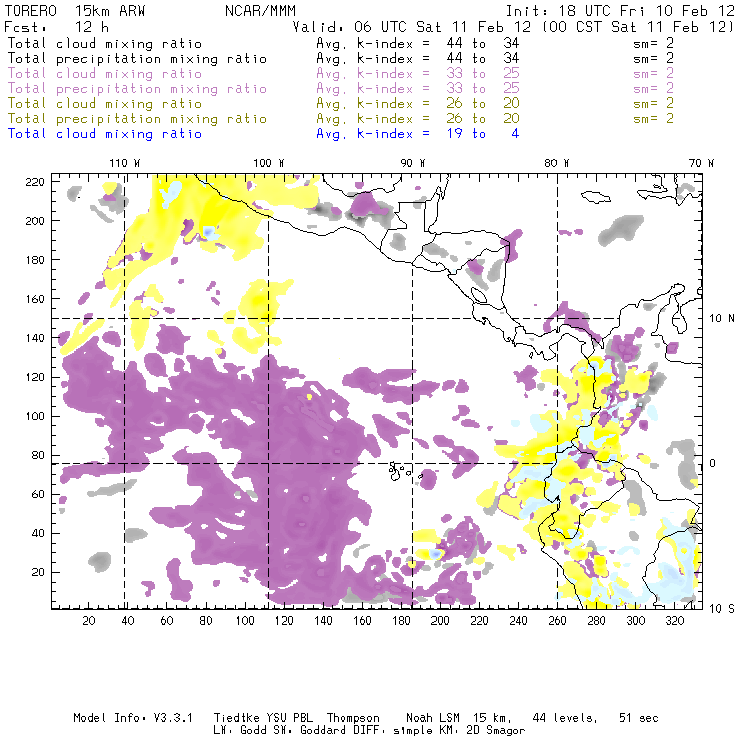Pick the olive 'Total cloud mixing ratio' legend entry

coord(105,104)
